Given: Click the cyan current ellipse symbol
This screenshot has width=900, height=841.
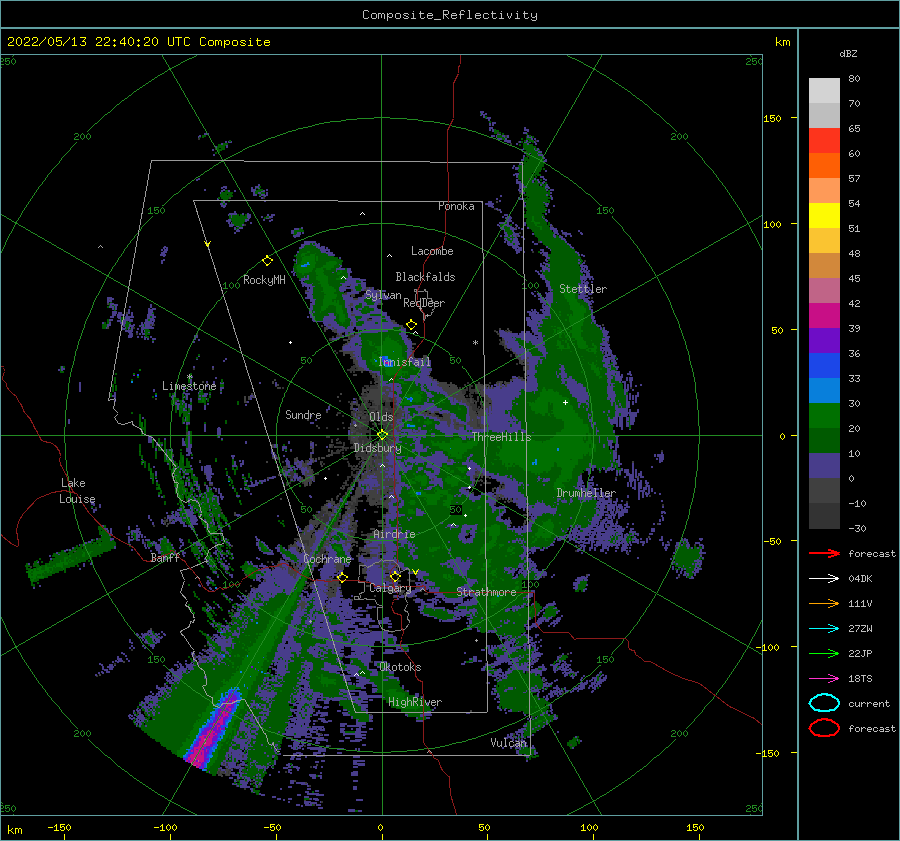Looking at the screenshot, I should 824,703.
